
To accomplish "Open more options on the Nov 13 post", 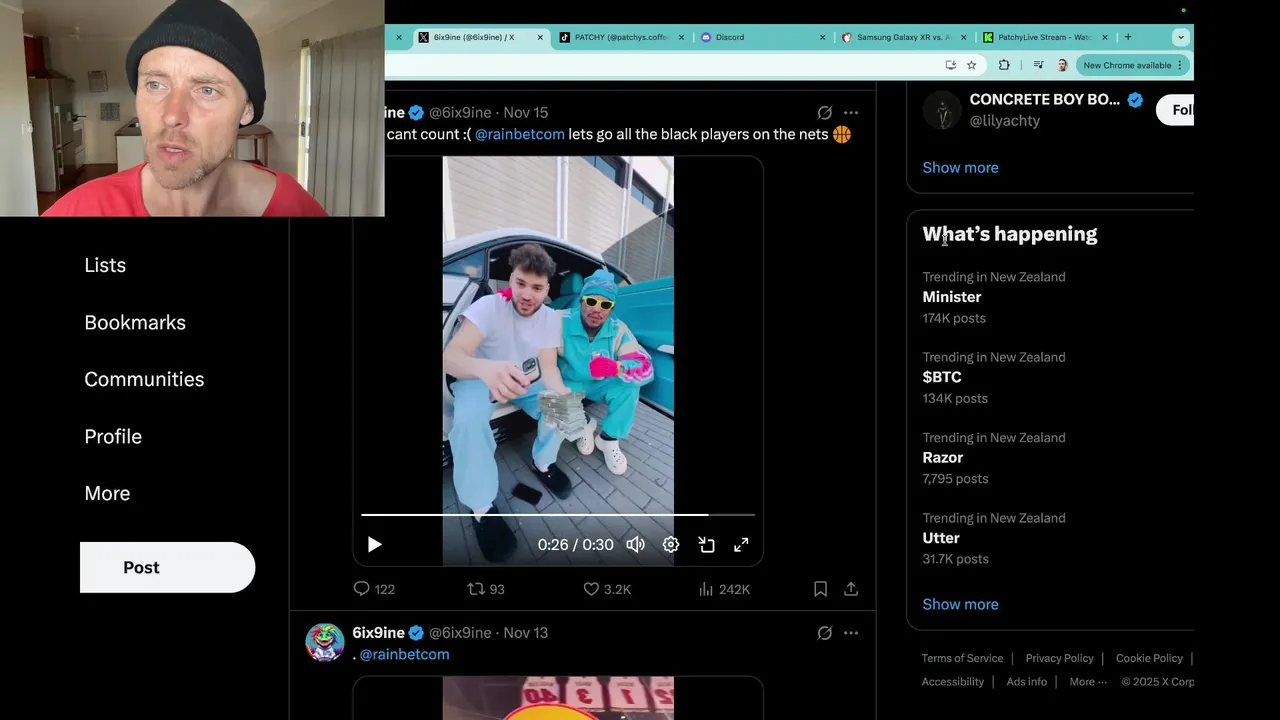I will coord(851,633).
